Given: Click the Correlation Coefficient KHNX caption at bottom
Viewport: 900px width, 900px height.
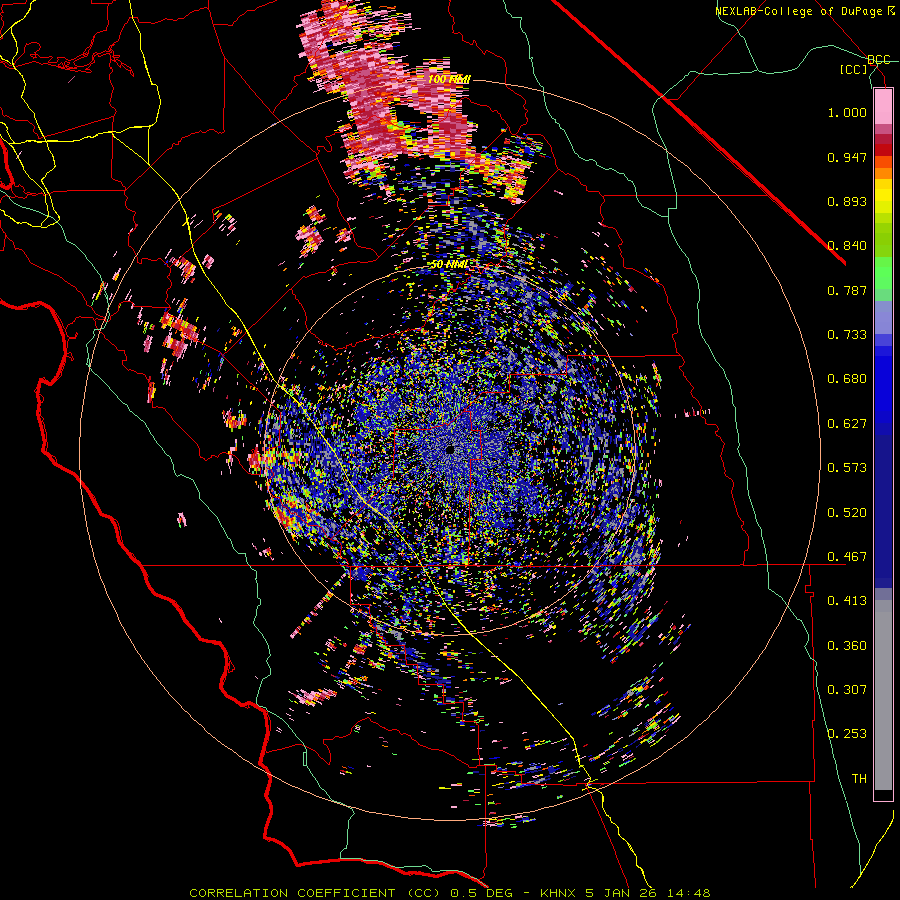Looking at the screenshot, I should 450,893.
